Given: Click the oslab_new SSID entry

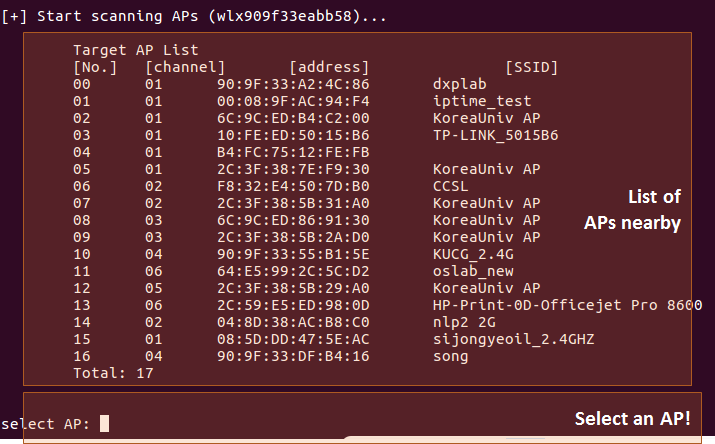Looking at the screenshot, I should 472,271.
